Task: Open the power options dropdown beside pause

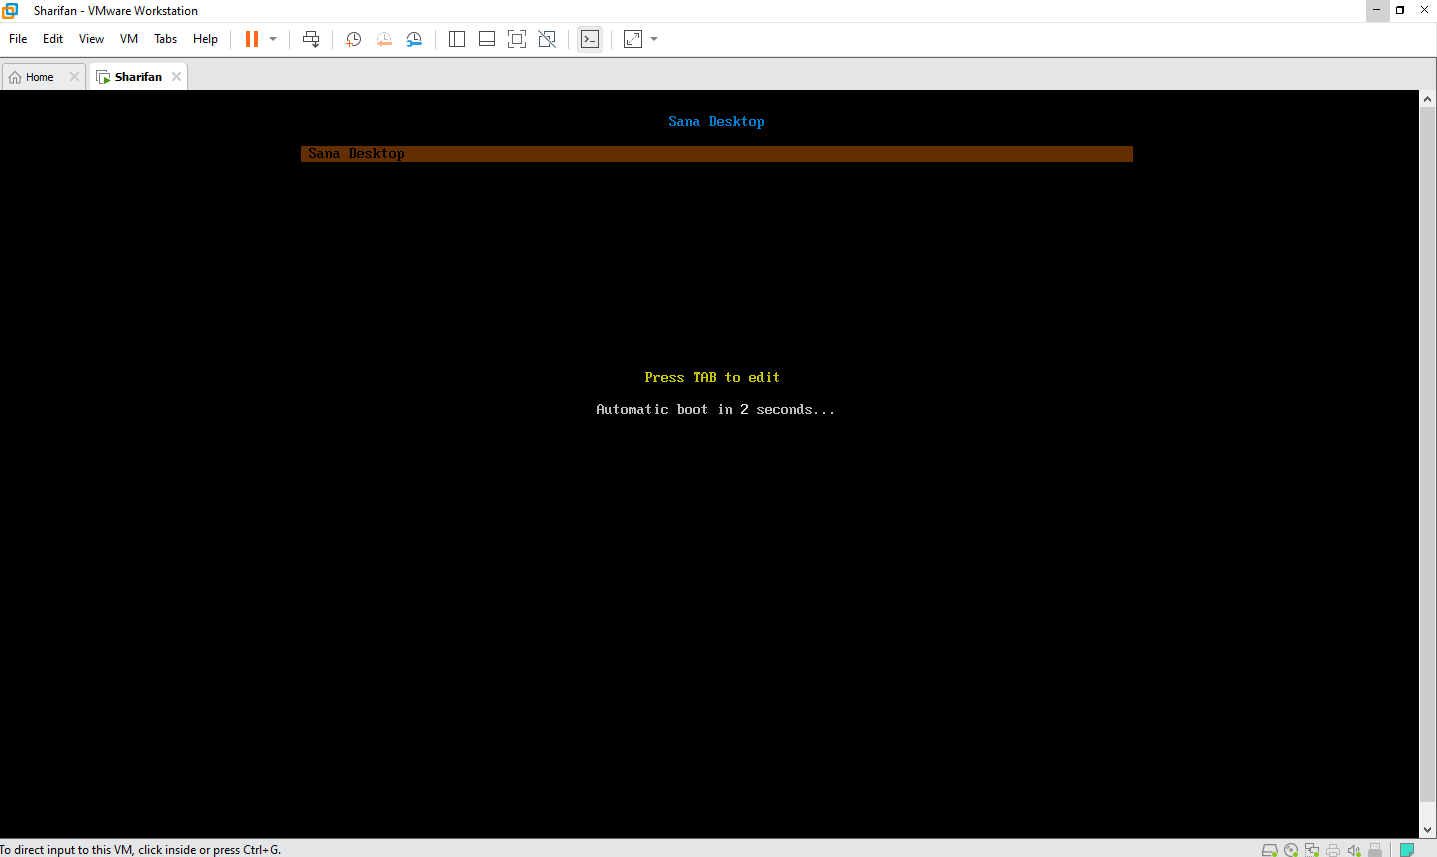Action: (x=273, y=39)
